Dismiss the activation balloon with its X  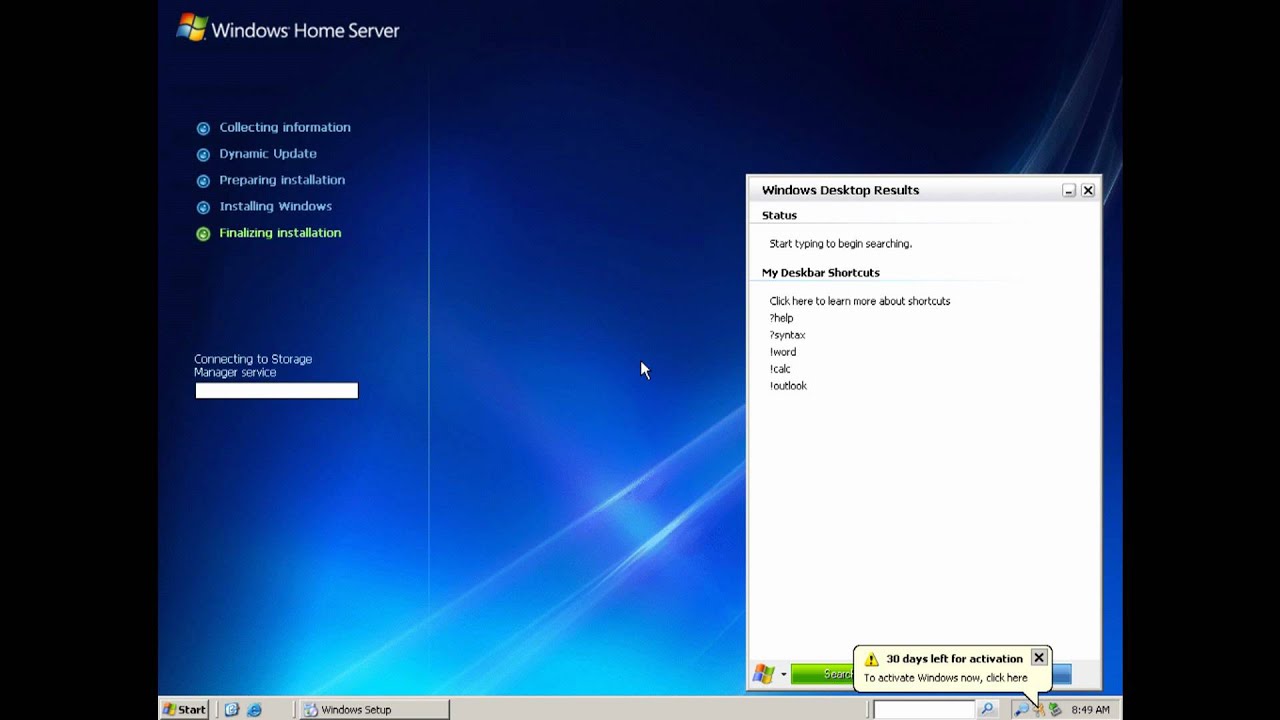(1039, 657)
